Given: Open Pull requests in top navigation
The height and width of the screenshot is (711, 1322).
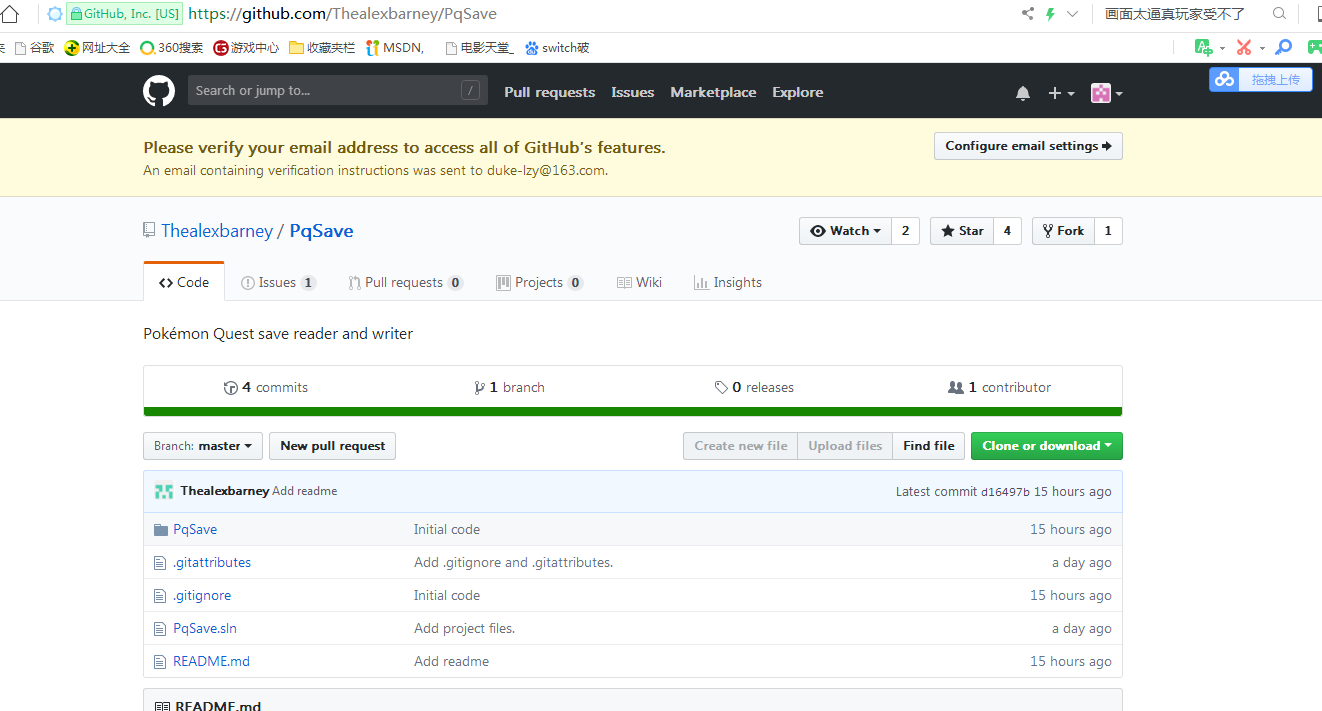Looking at the screenshot, I should (549, 92).
